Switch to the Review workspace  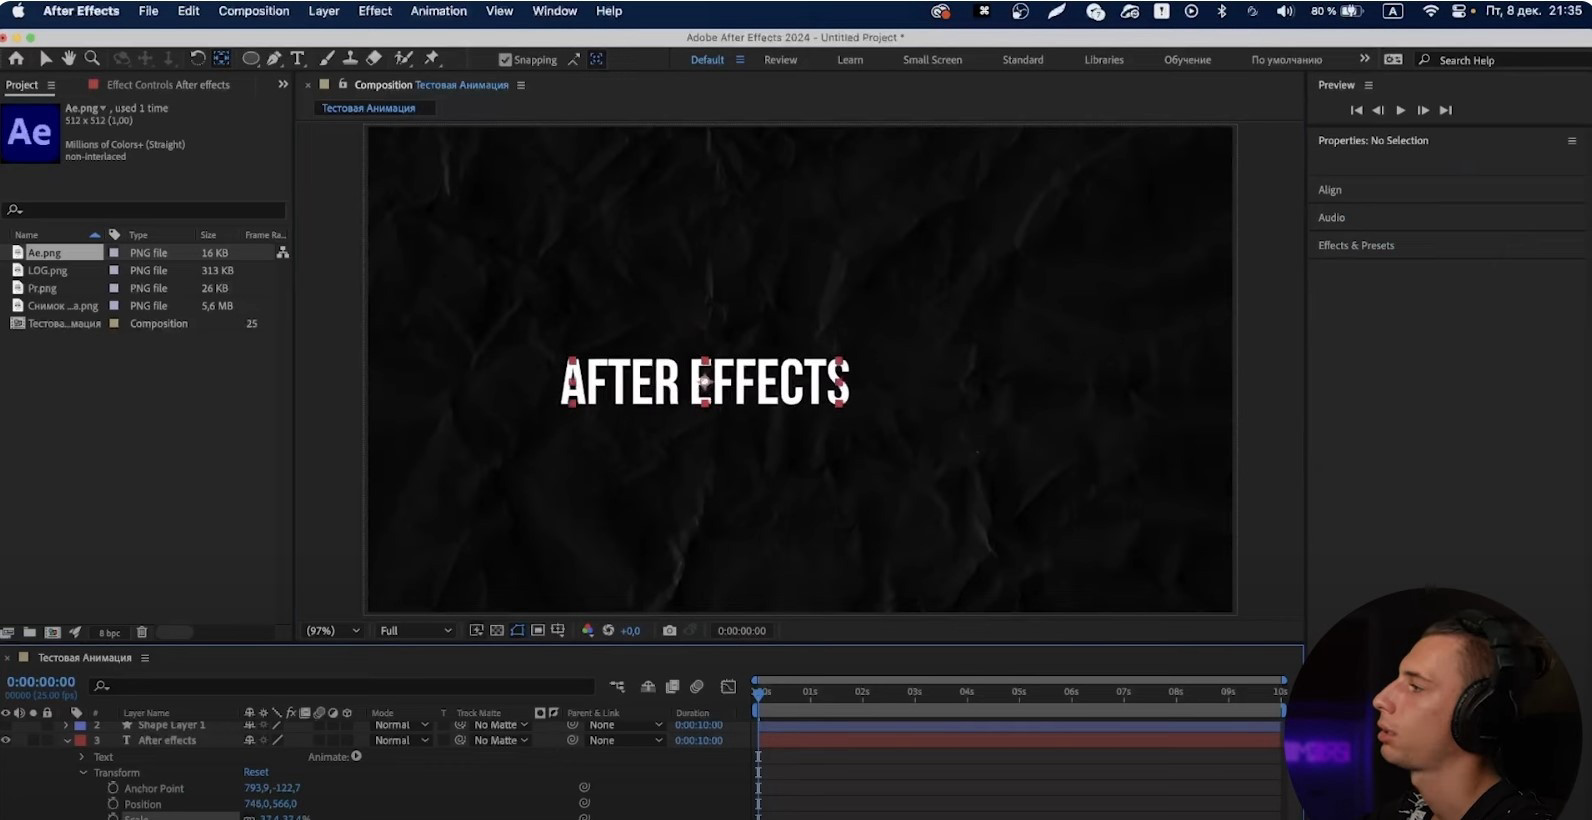781,60
